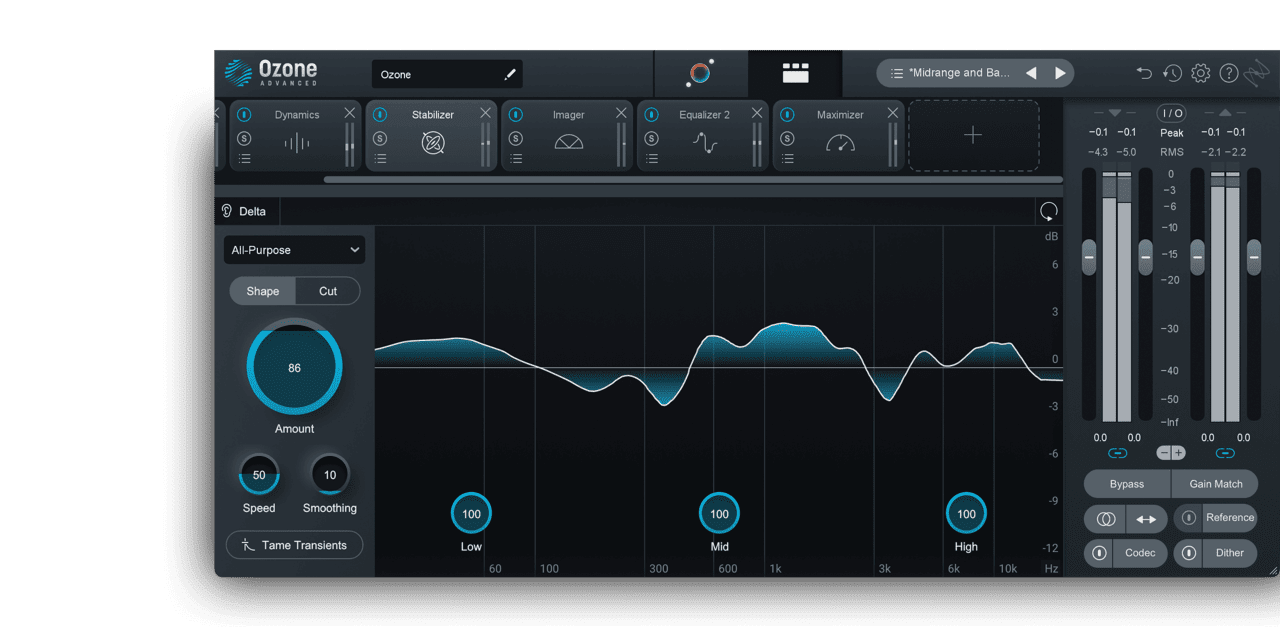Screen dimensions: 1280x627
Task: Remove the Dynamics module with its X
Action: tap(349, 113)
